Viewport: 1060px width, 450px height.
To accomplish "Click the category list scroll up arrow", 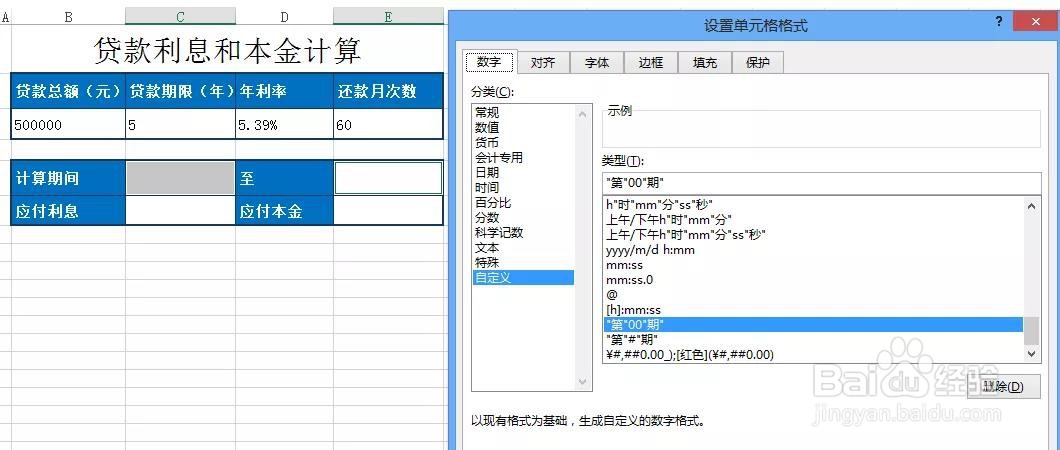I will [583, 114].
